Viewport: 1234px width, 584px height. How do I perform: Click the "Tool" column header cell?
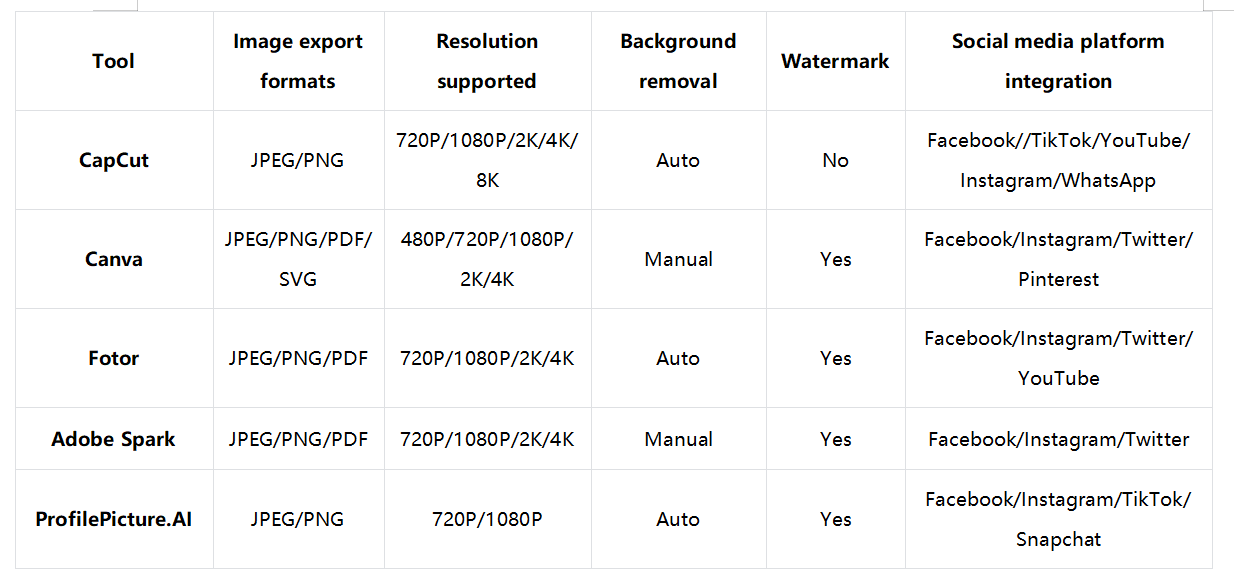(113, 61)
